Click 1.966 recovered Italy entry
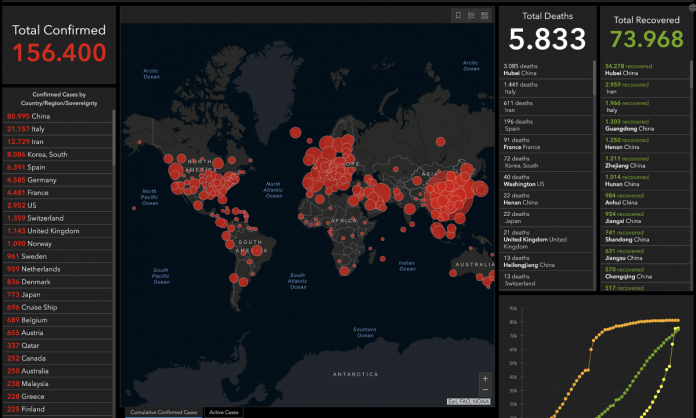Image resolution: width=696 pixels, height=418 pixels. [x=645, y=106]
